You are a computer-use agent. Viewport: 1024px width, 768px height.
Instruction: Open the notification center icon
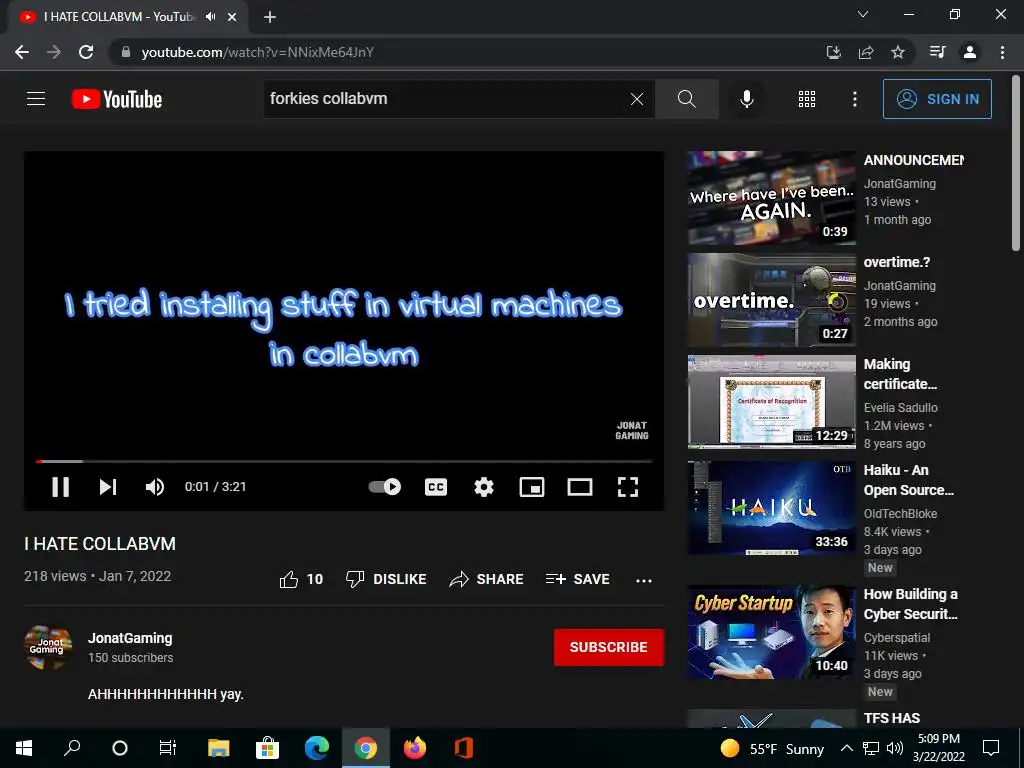[991, 748]
